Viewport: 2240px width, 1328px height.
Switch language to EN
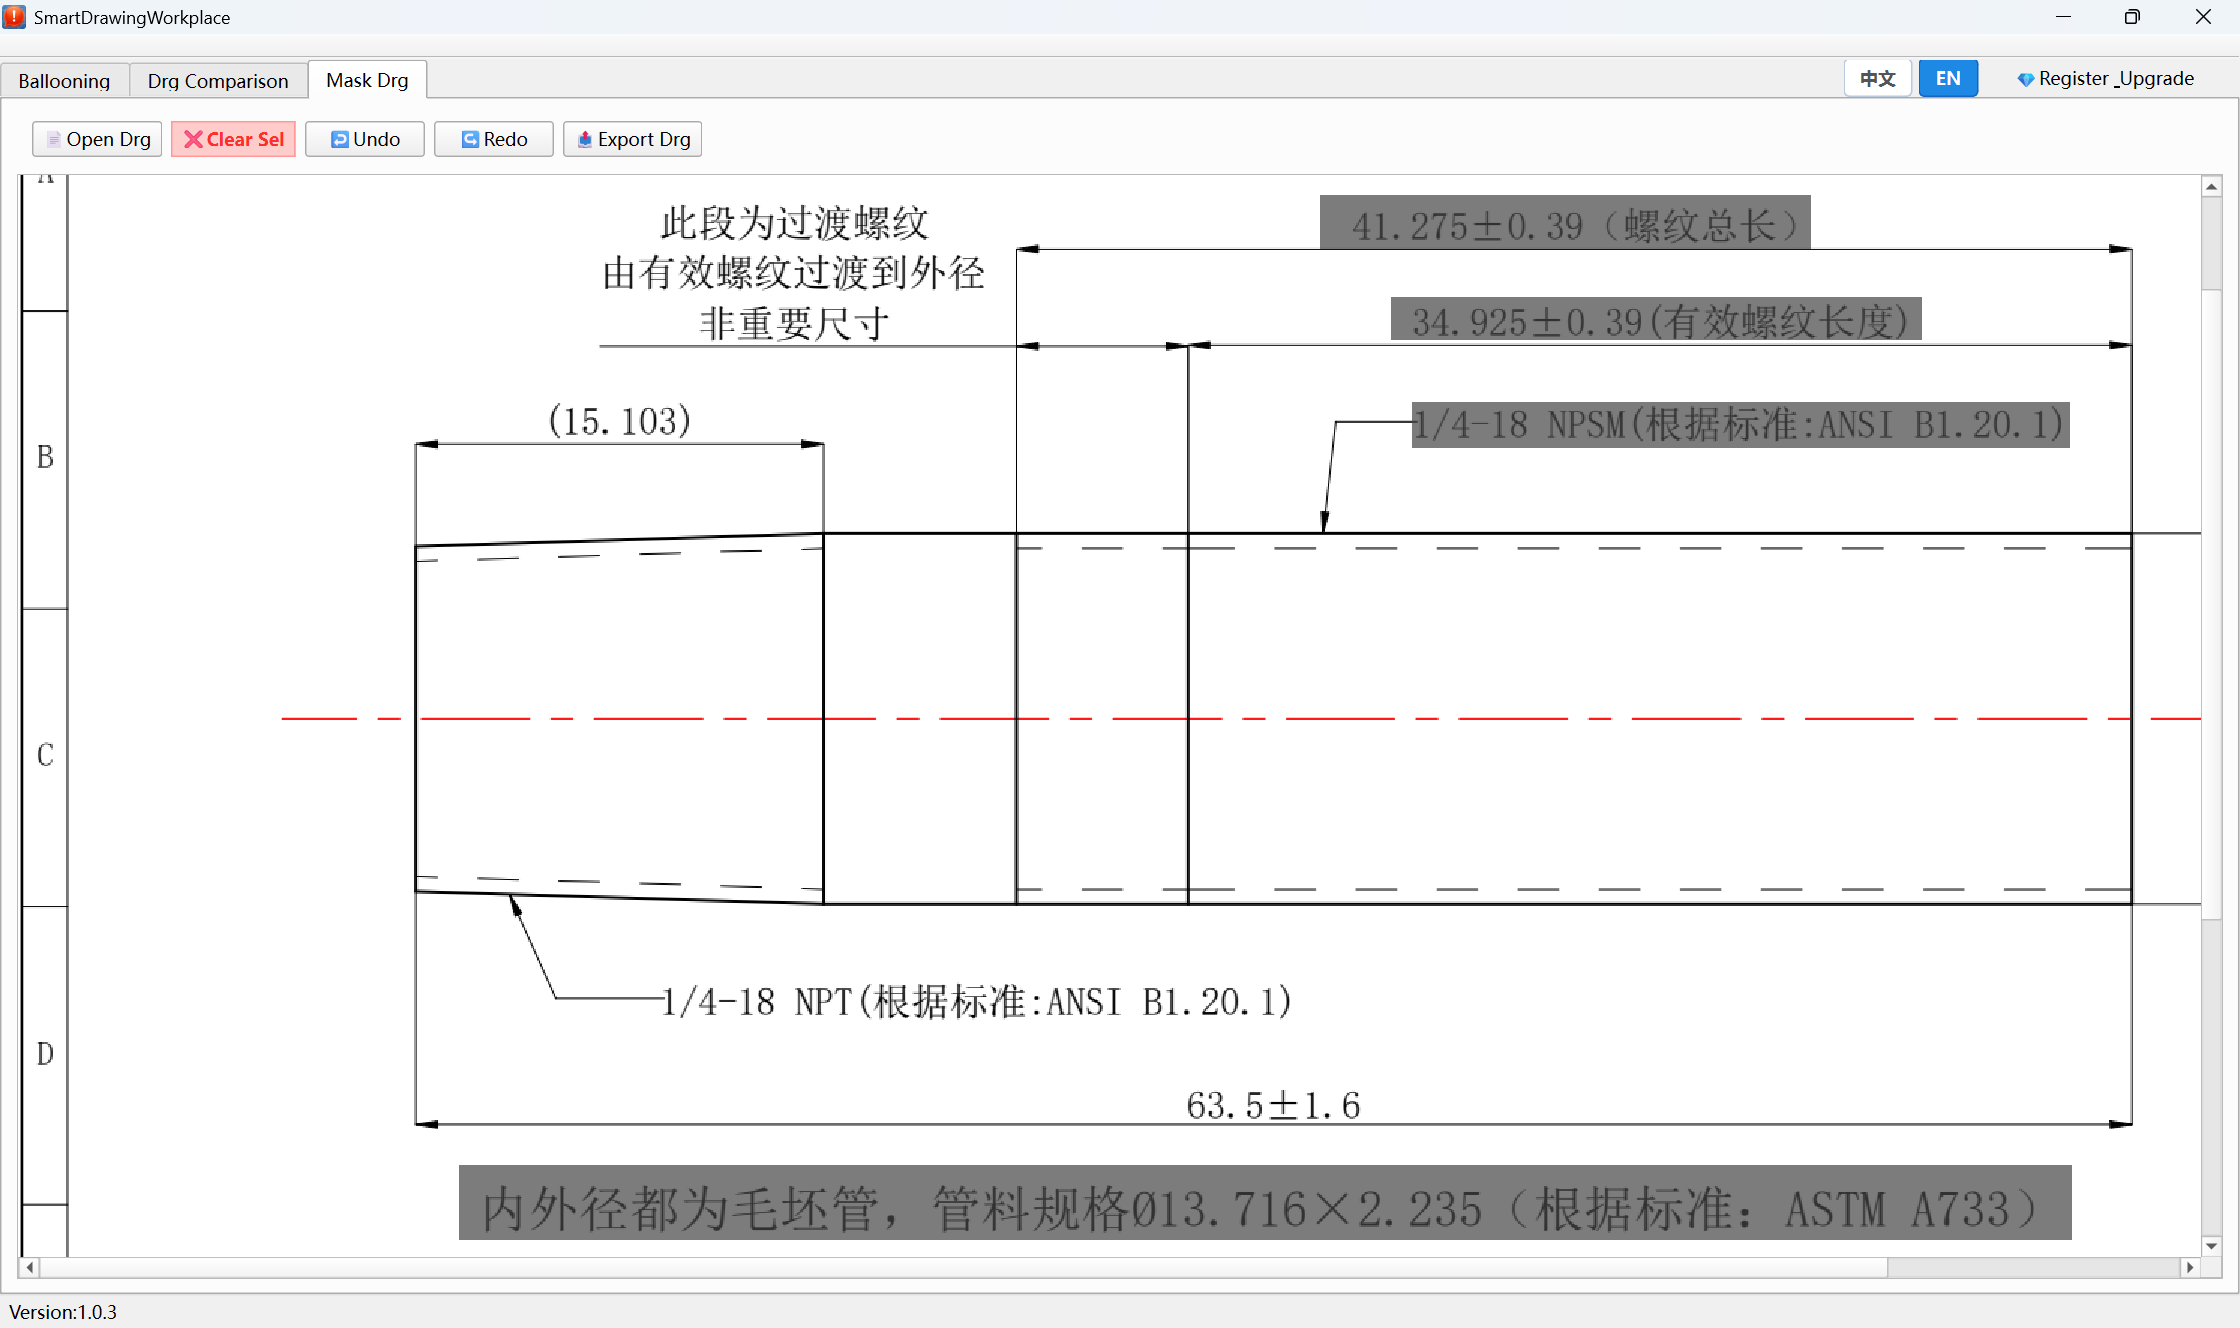click(1948, 78)
